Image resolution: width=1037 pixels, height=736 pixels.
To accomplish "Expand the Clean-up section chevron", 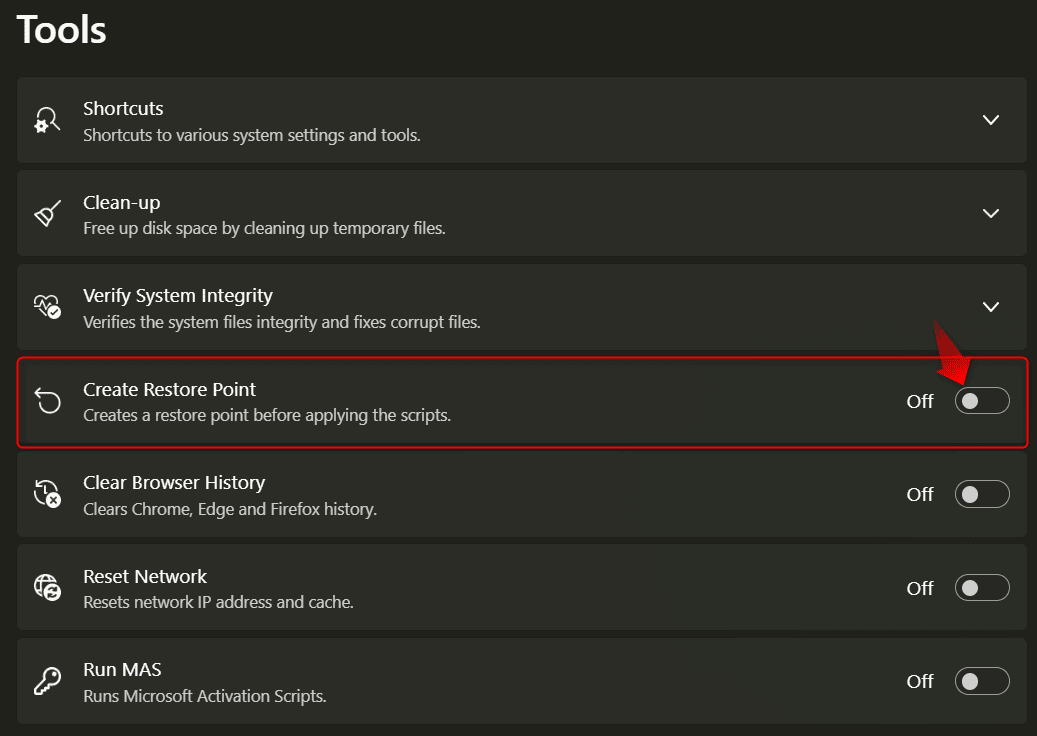I will pos(991,213).
